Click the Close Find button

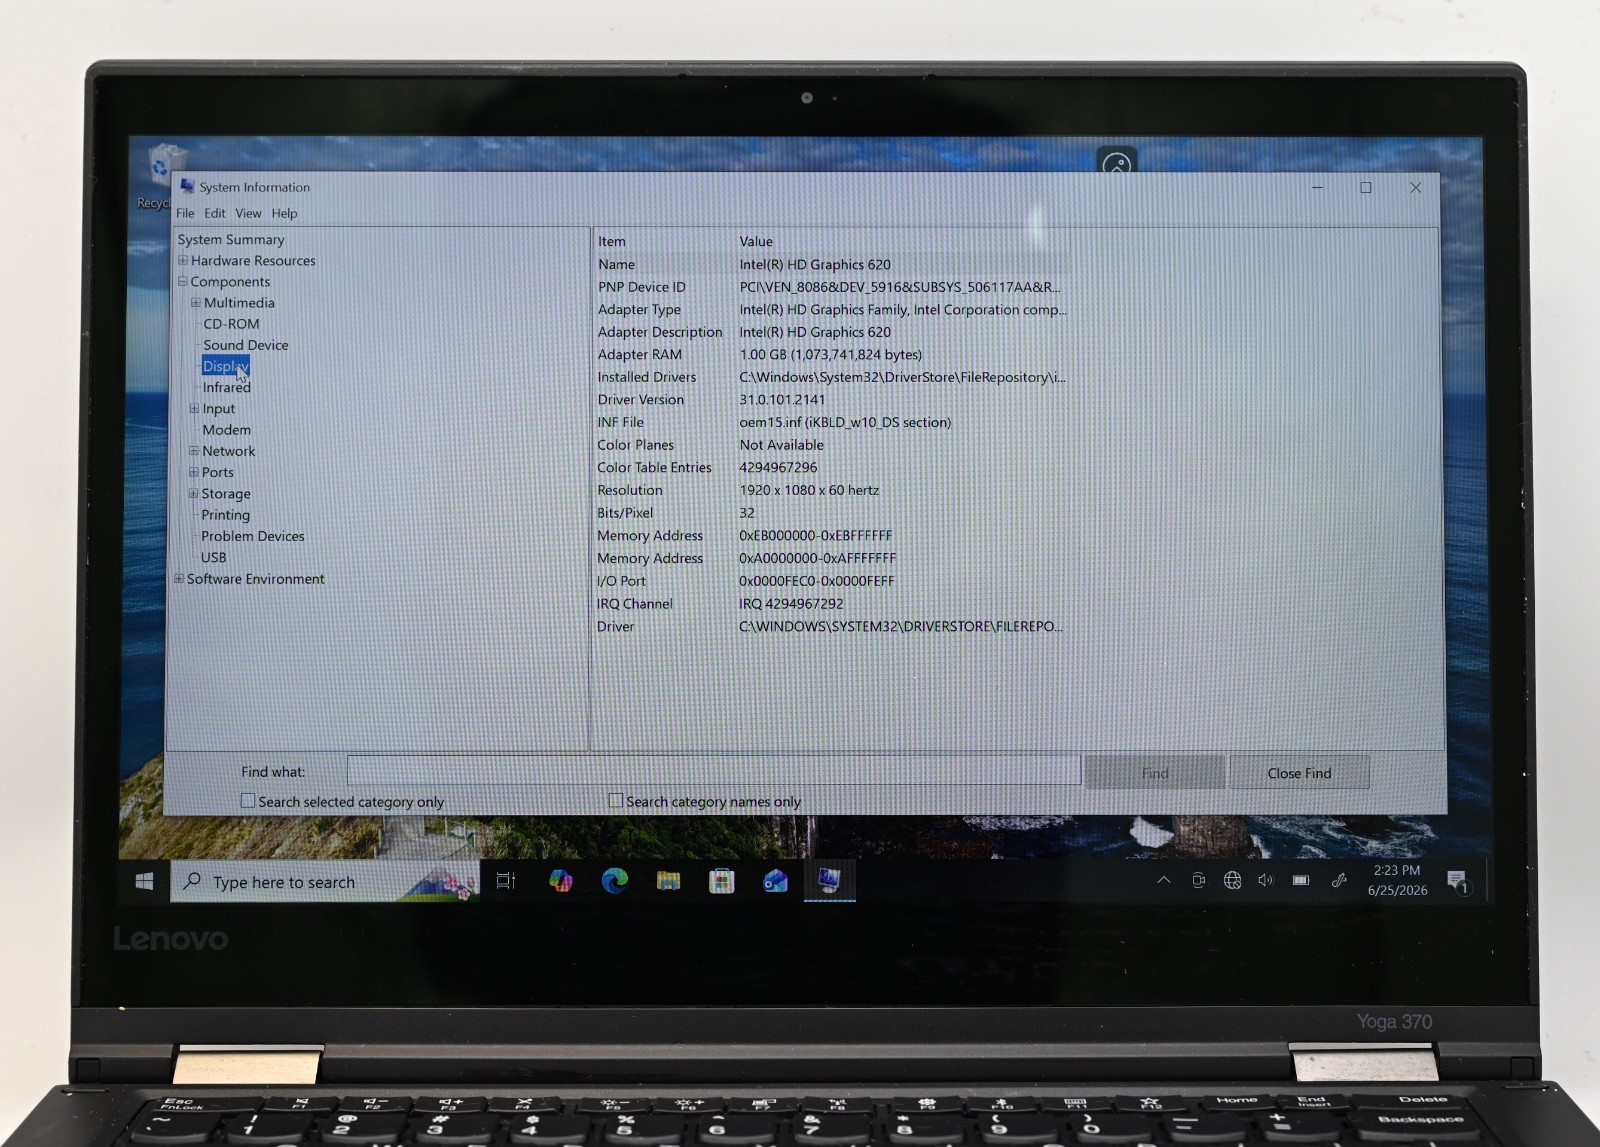1299,773
